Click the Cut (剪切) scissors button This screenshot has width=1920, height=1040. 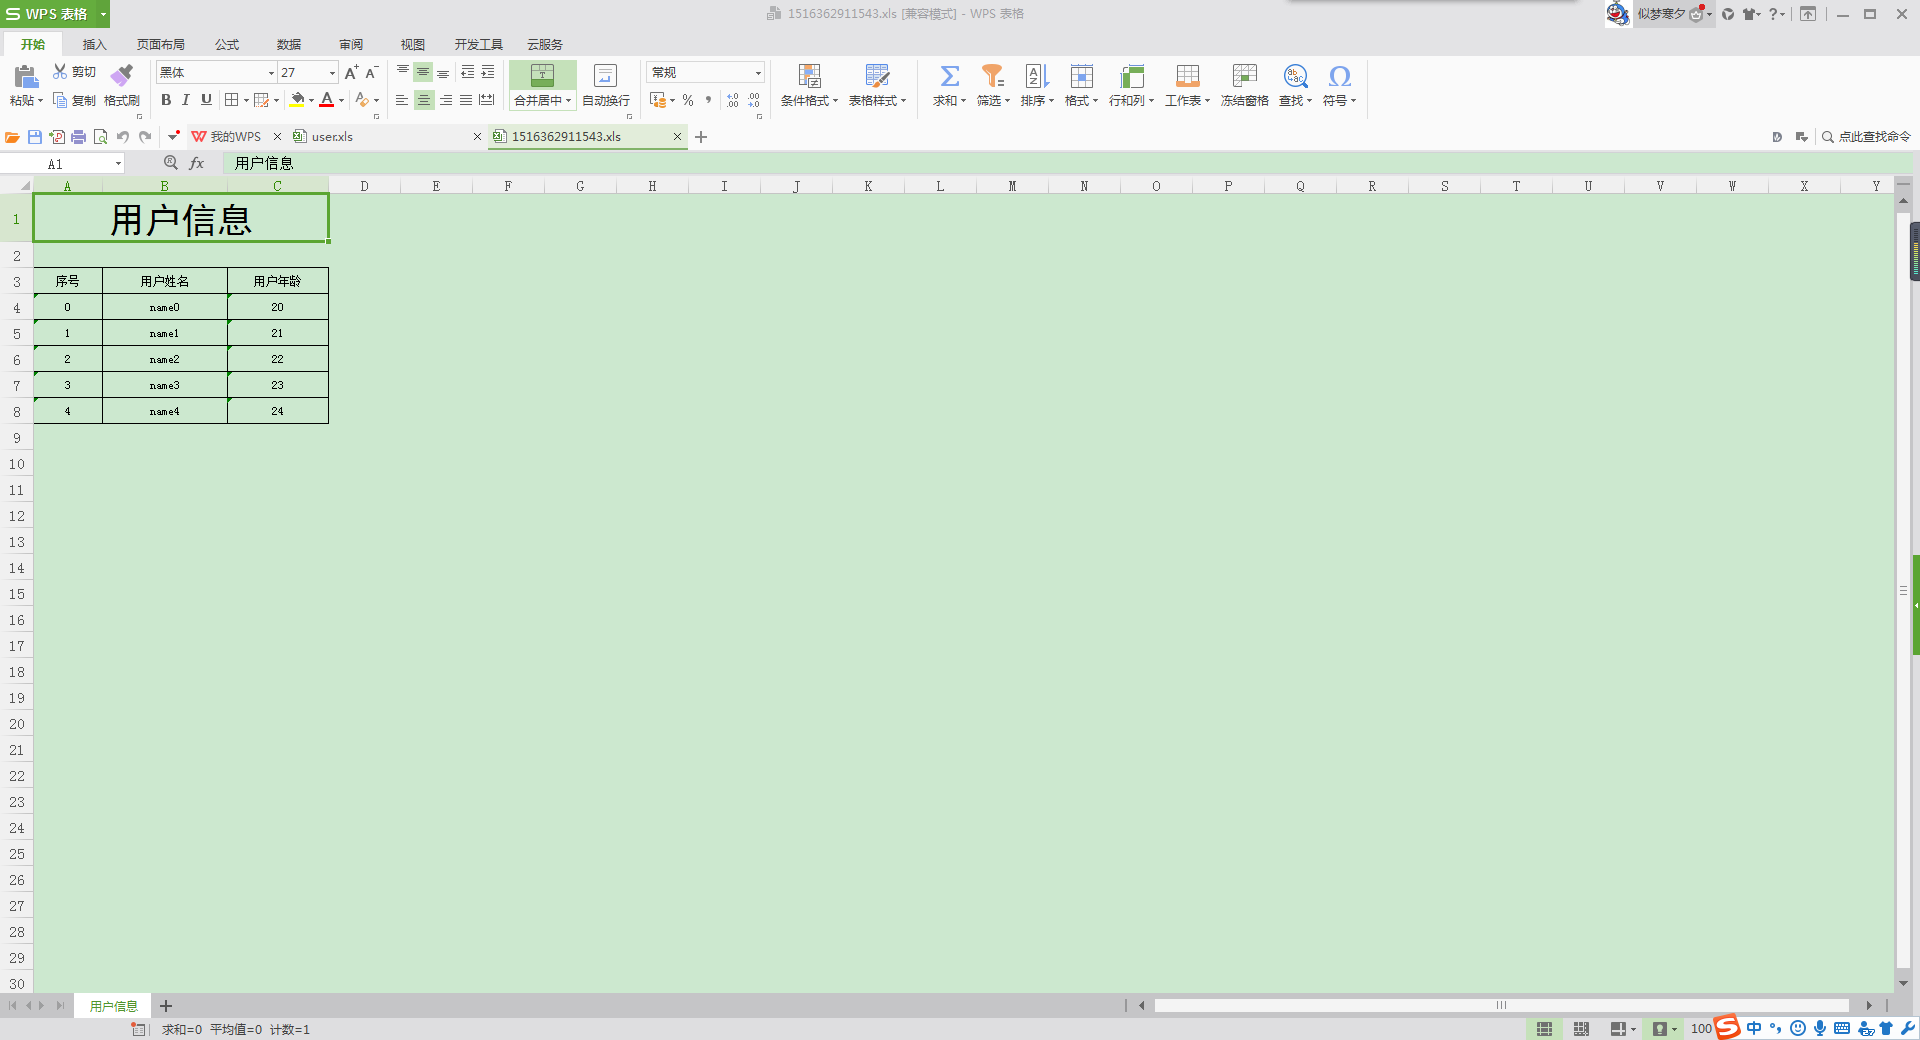[x=74, y=72]
